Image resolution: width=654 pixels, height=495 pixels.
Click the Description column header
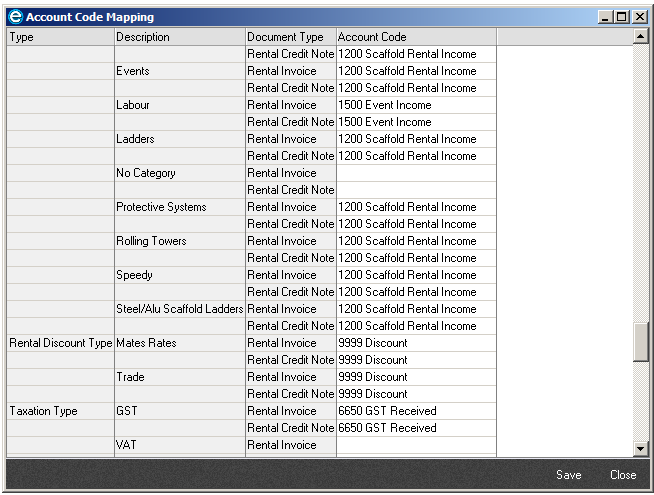click(x=180, y=37)
